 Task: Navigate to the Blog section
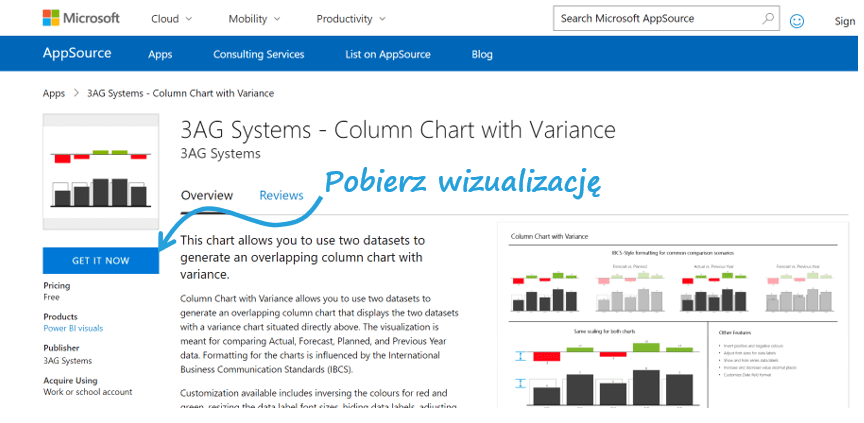[x=482, y=55]
